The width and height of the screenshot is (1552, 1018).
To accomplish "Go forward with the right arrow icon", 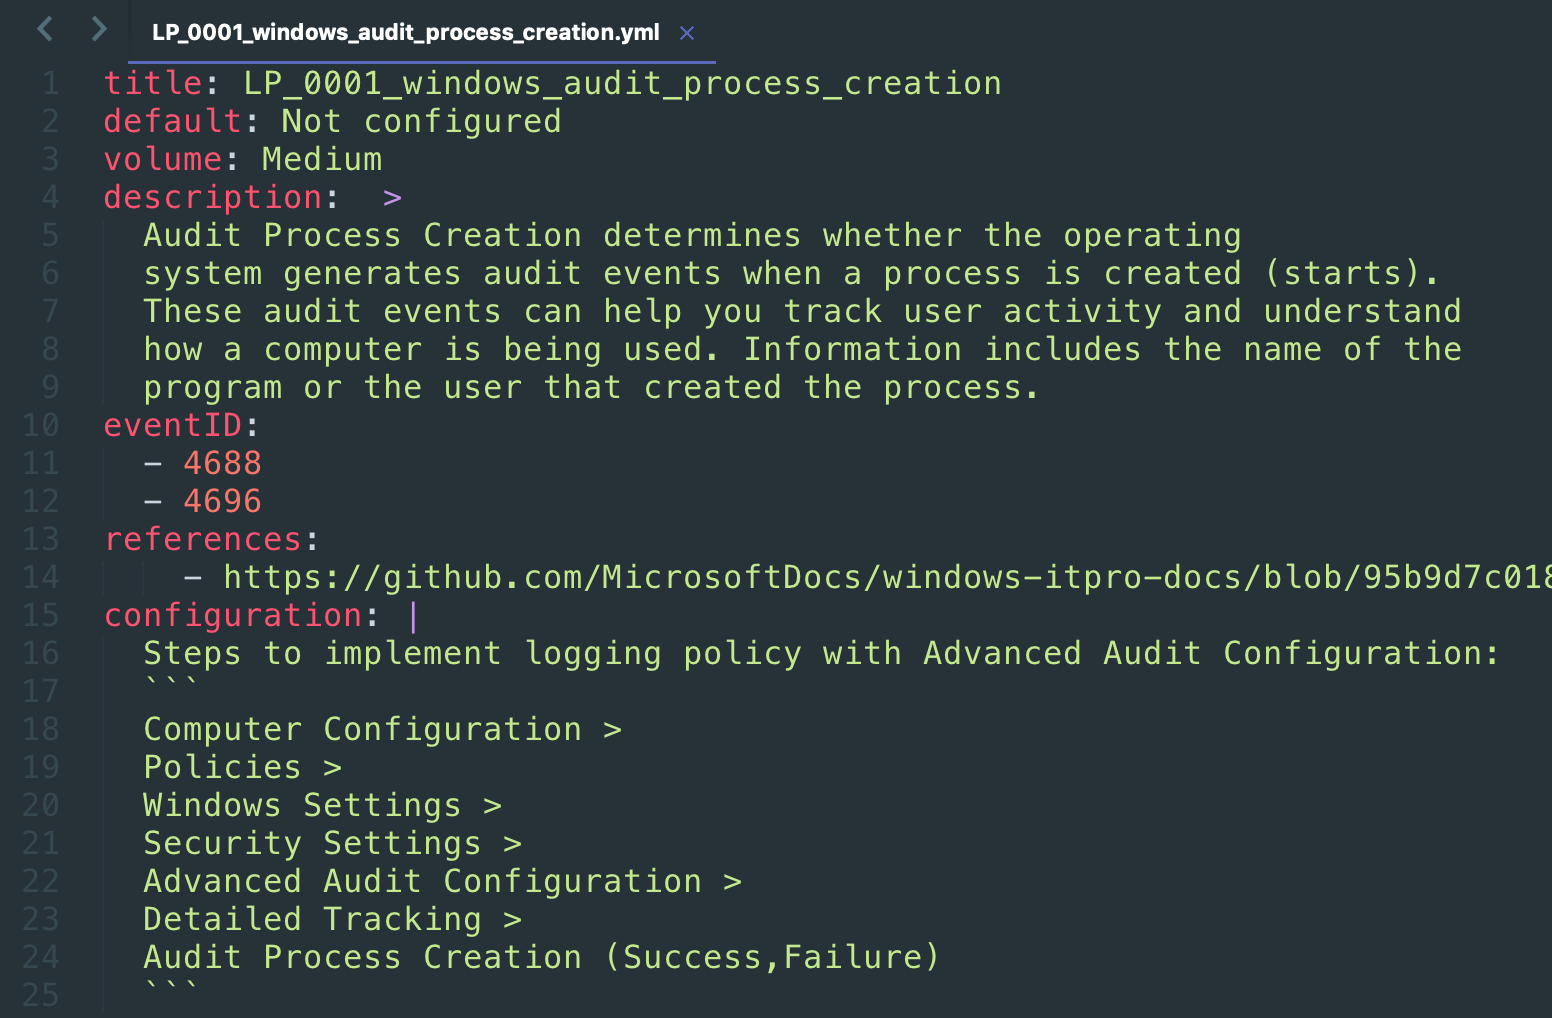I will 98,29.
